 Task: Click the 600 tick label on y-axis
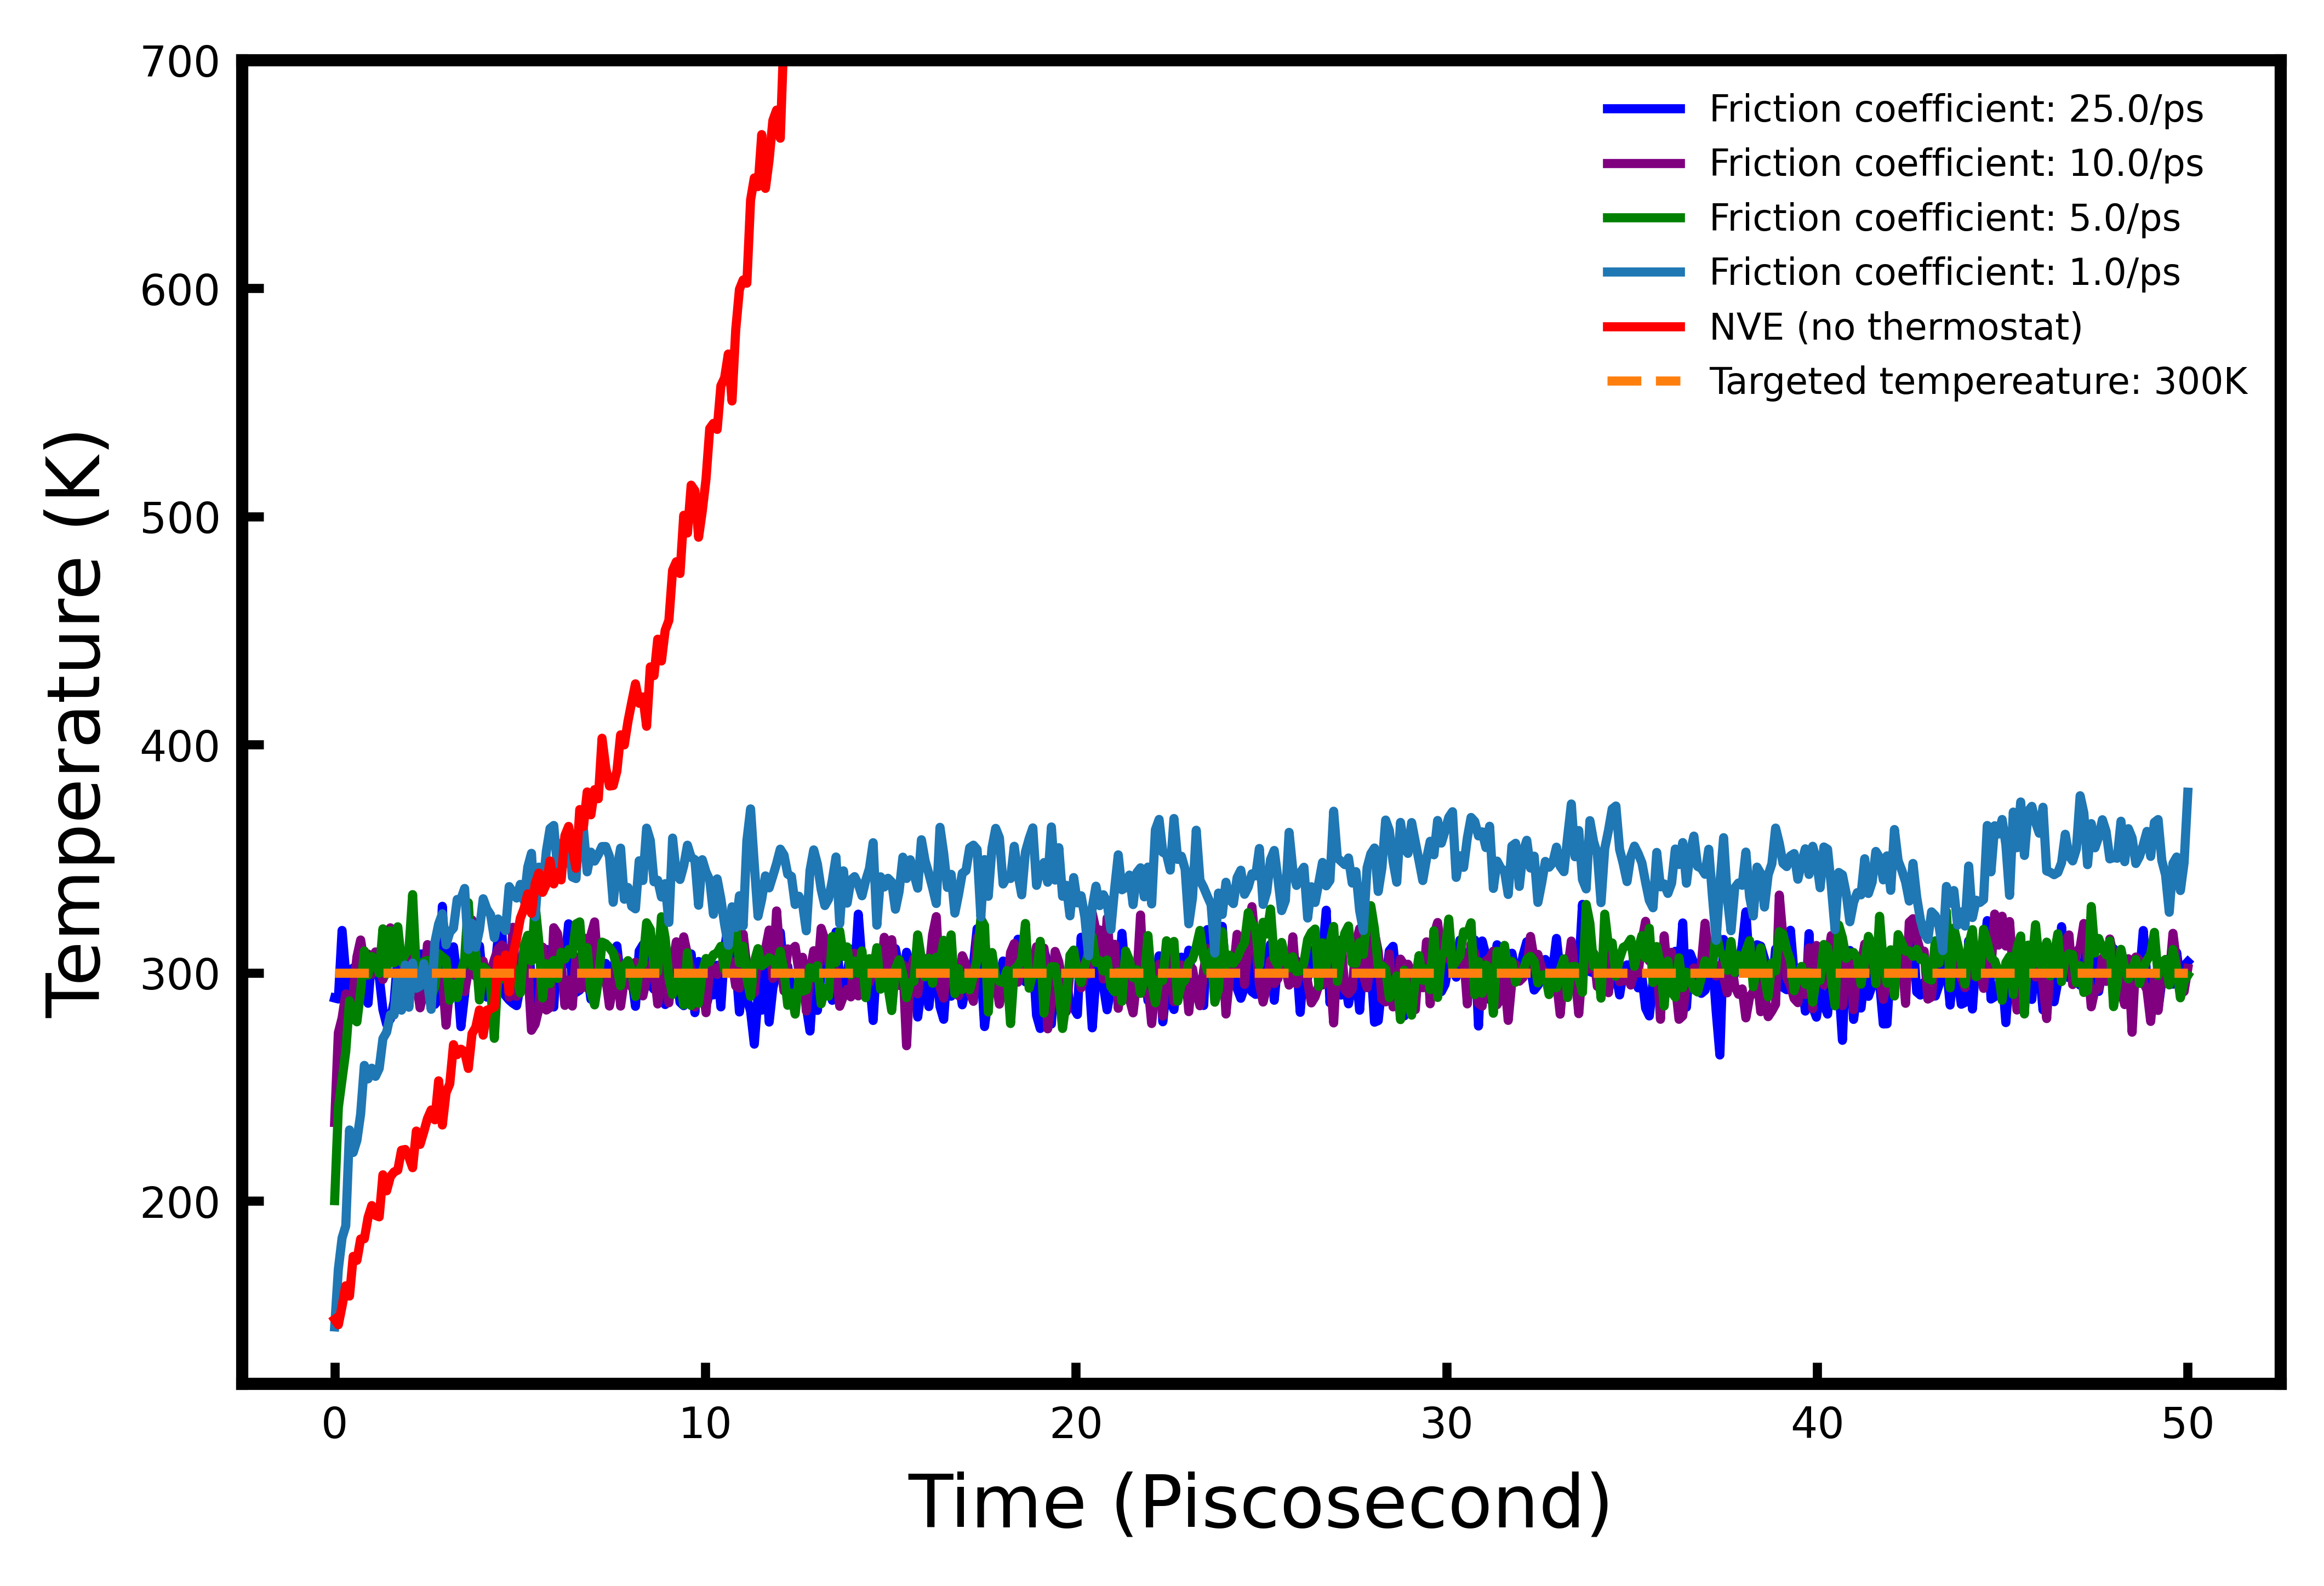[x=179, y=291]
